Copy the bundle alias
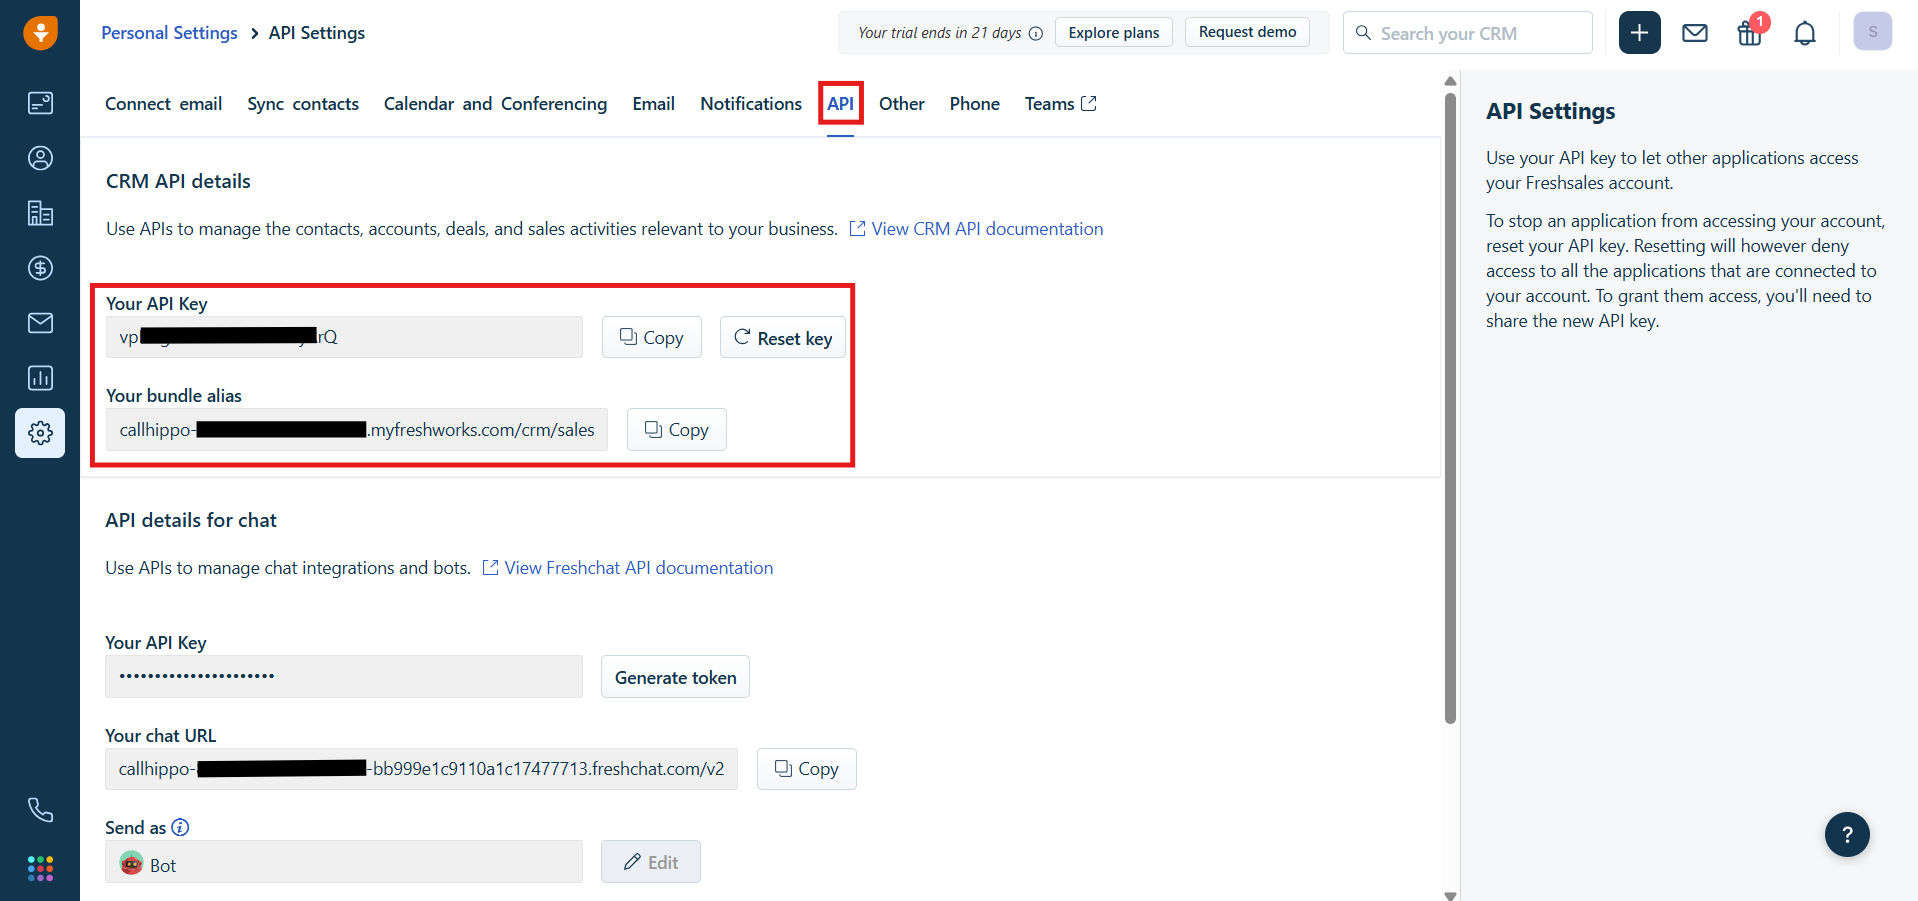The height and width of the screenshot is (901, 1918). tap(677, 429)
